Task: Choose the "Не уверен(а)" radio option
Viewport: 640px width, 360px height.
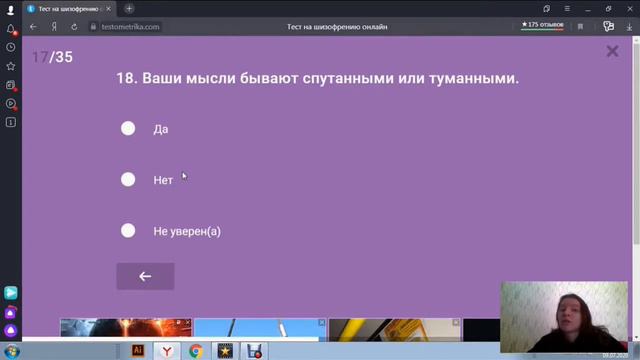Action: click(x=128, y=231)
